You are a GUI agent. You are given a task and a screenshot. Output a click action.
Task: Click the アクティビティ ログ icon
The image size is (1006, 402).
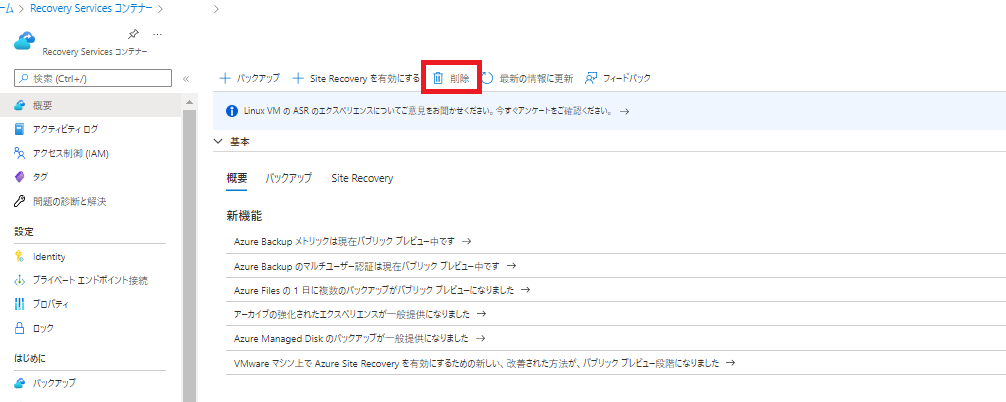coord(20,129)
